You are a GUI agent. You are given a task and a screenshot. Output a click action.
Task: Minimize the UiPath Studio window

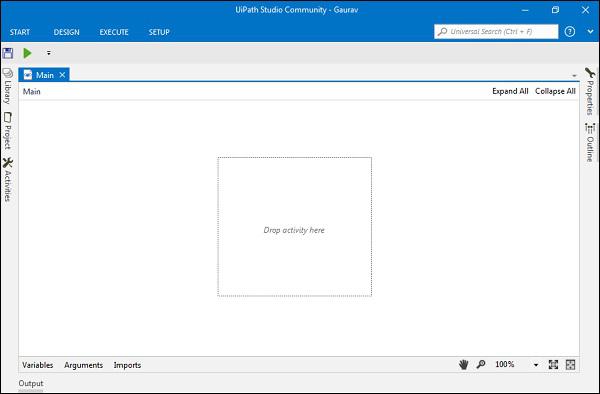point(525,10)
